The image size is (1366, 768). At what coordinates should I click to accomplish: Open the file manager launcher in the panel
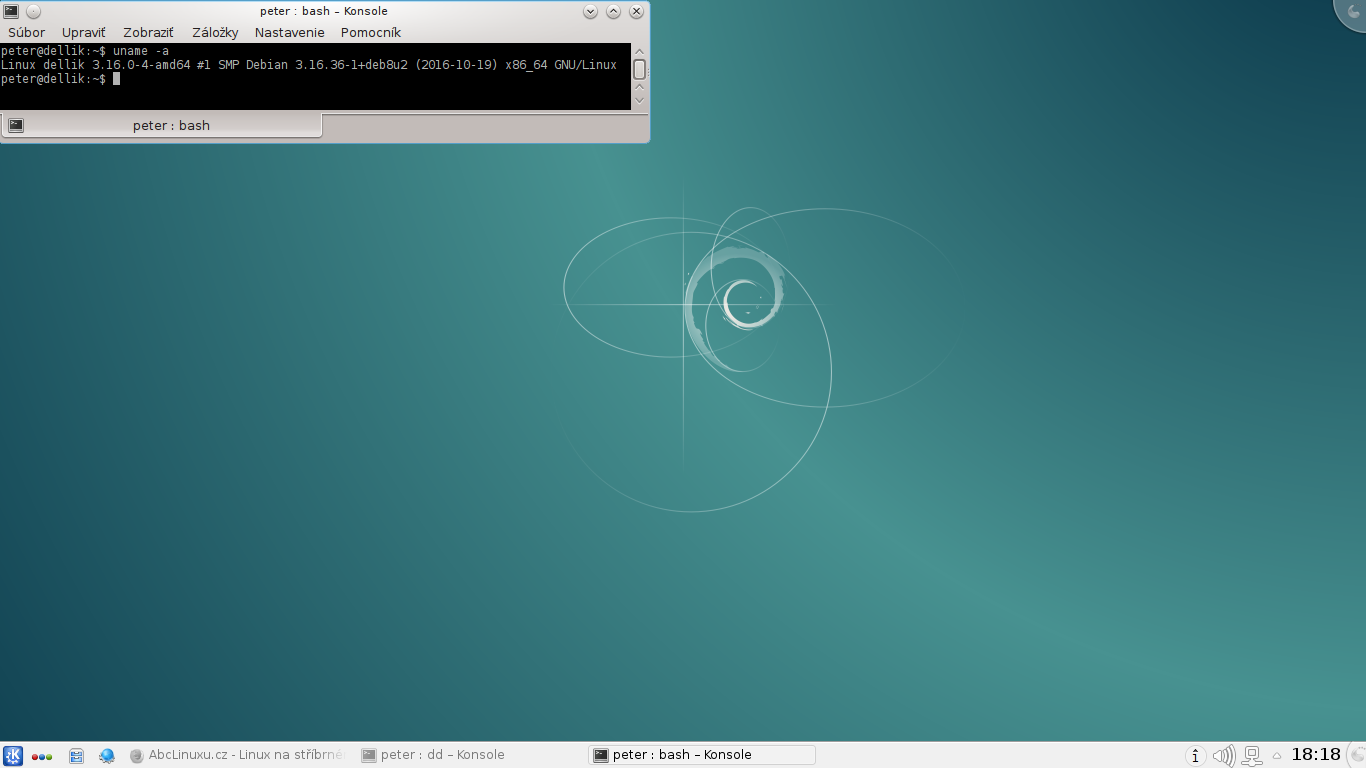pyautogui.click(x=77, y=756)
